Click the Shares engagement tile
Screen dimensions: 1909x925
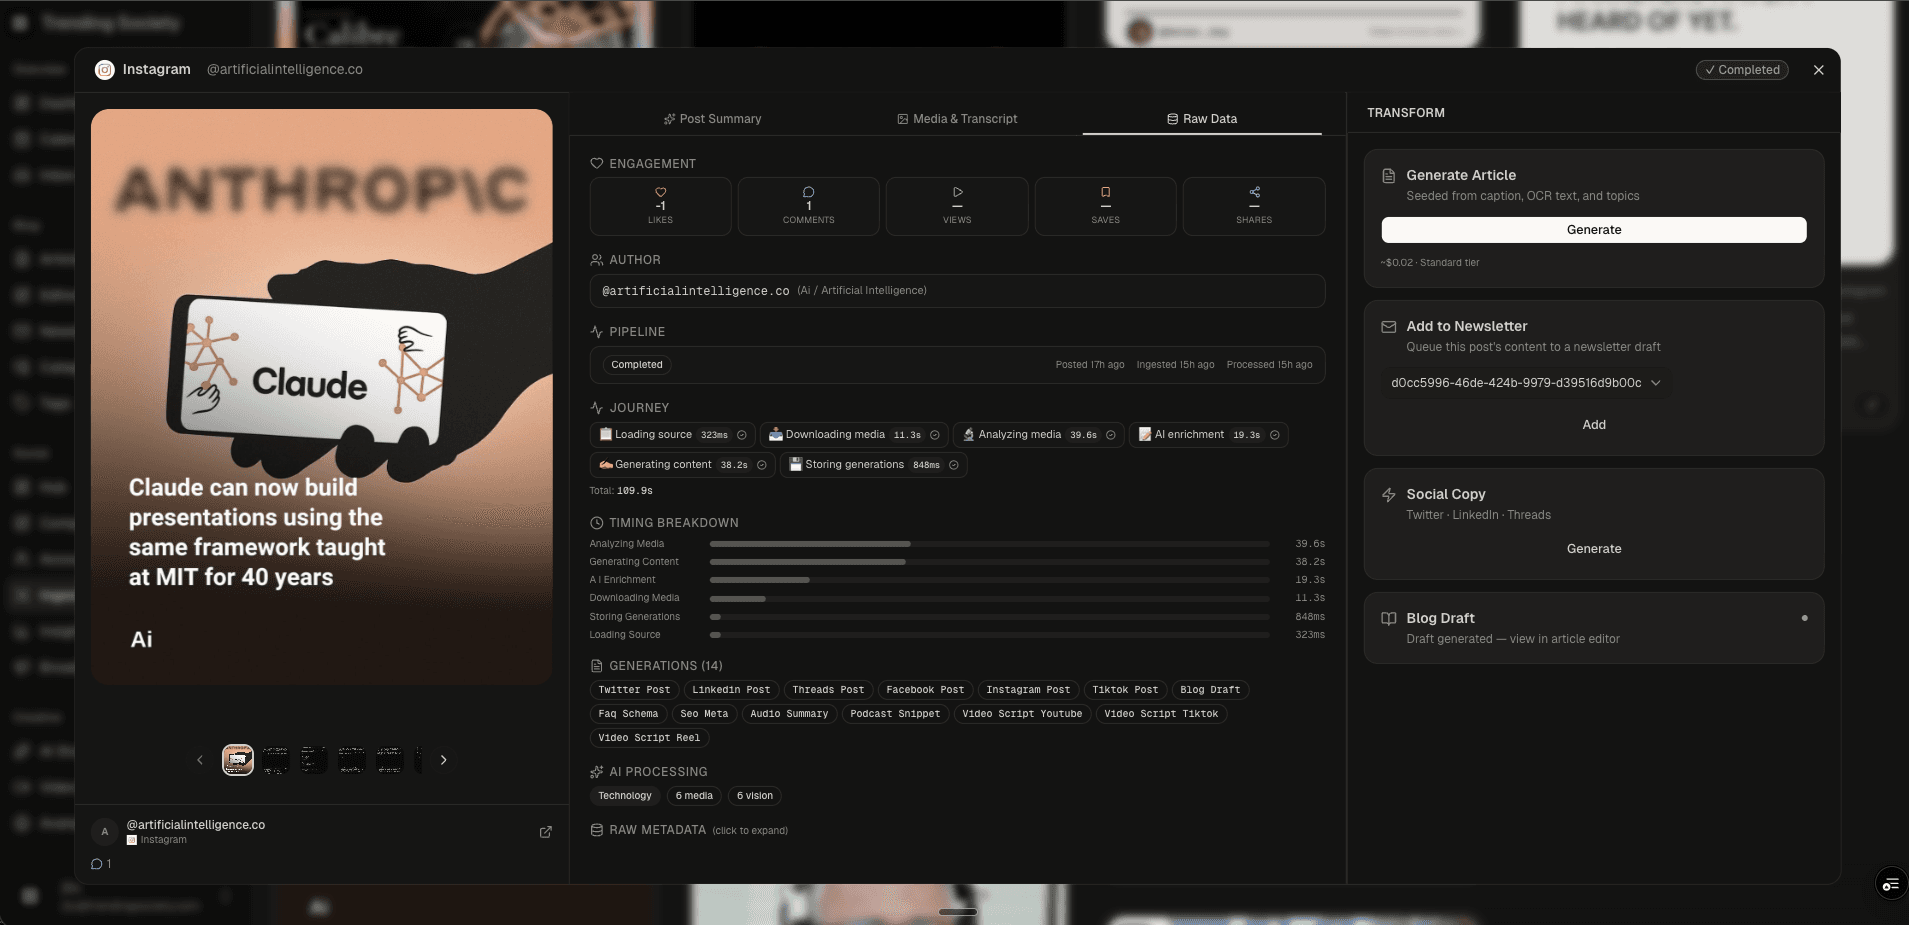point(1253,206)
